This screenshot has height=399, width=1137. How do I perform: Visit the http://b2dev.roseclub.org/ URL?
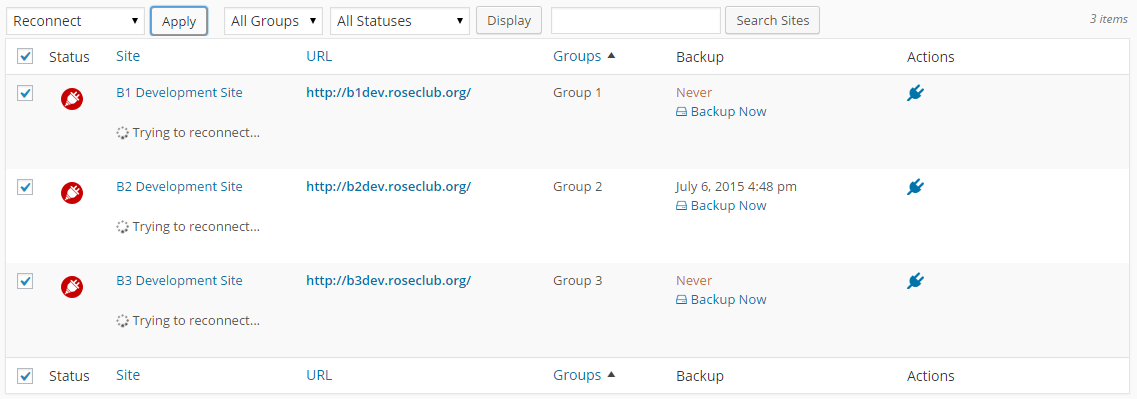(389, 186)
